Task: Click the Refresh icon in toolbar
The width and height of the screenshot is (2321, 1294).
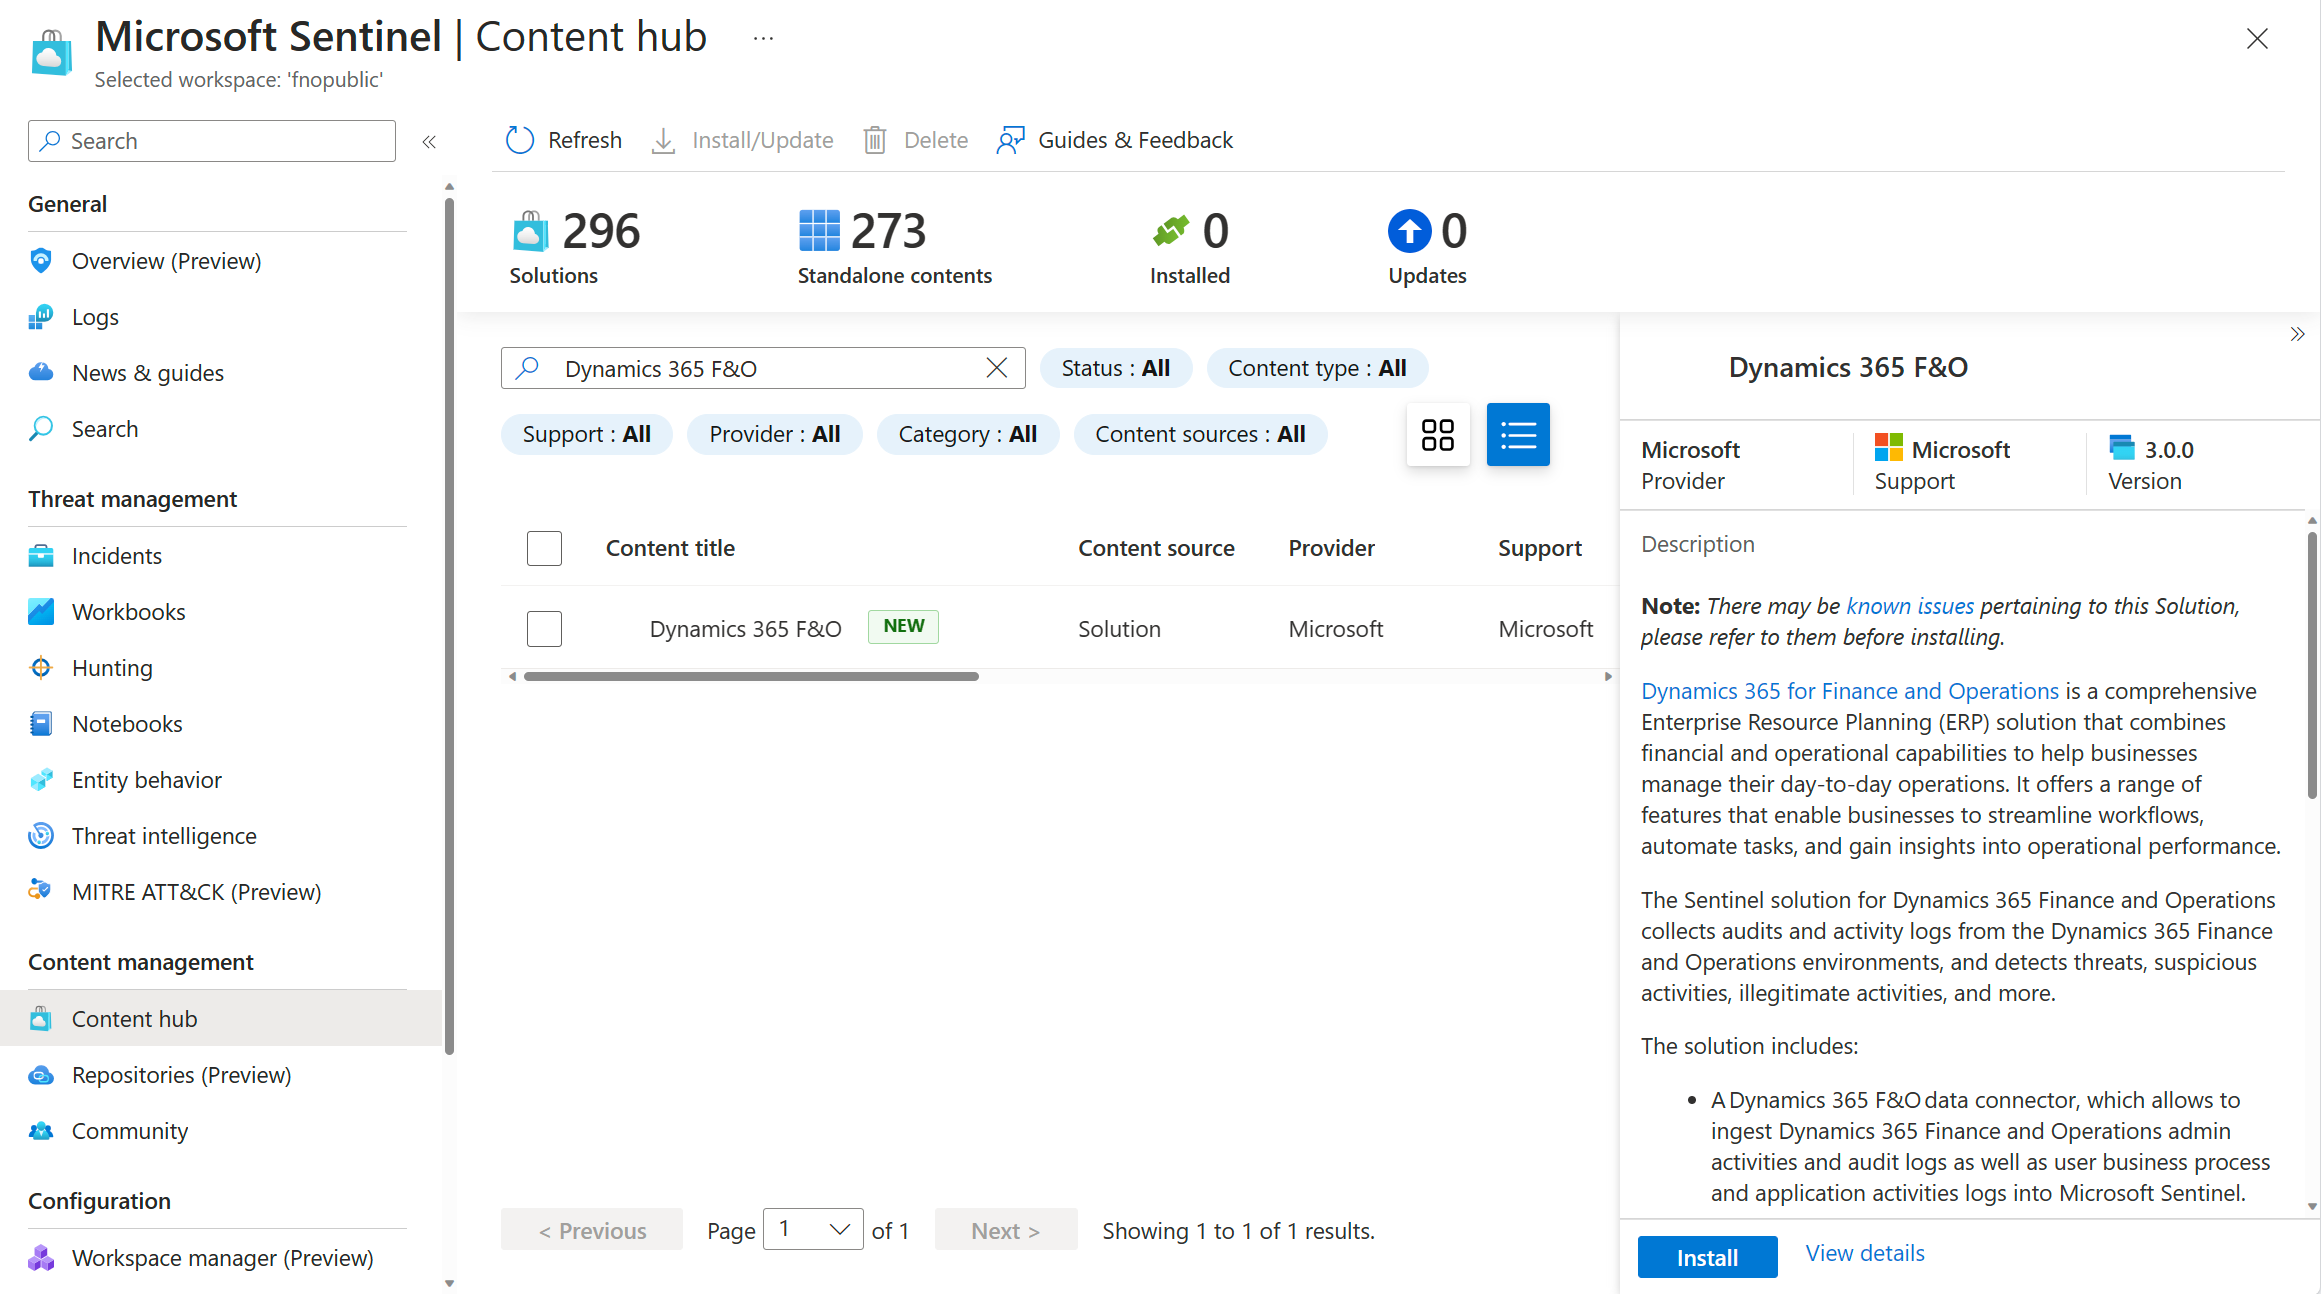Action: [x=520, y=140]
